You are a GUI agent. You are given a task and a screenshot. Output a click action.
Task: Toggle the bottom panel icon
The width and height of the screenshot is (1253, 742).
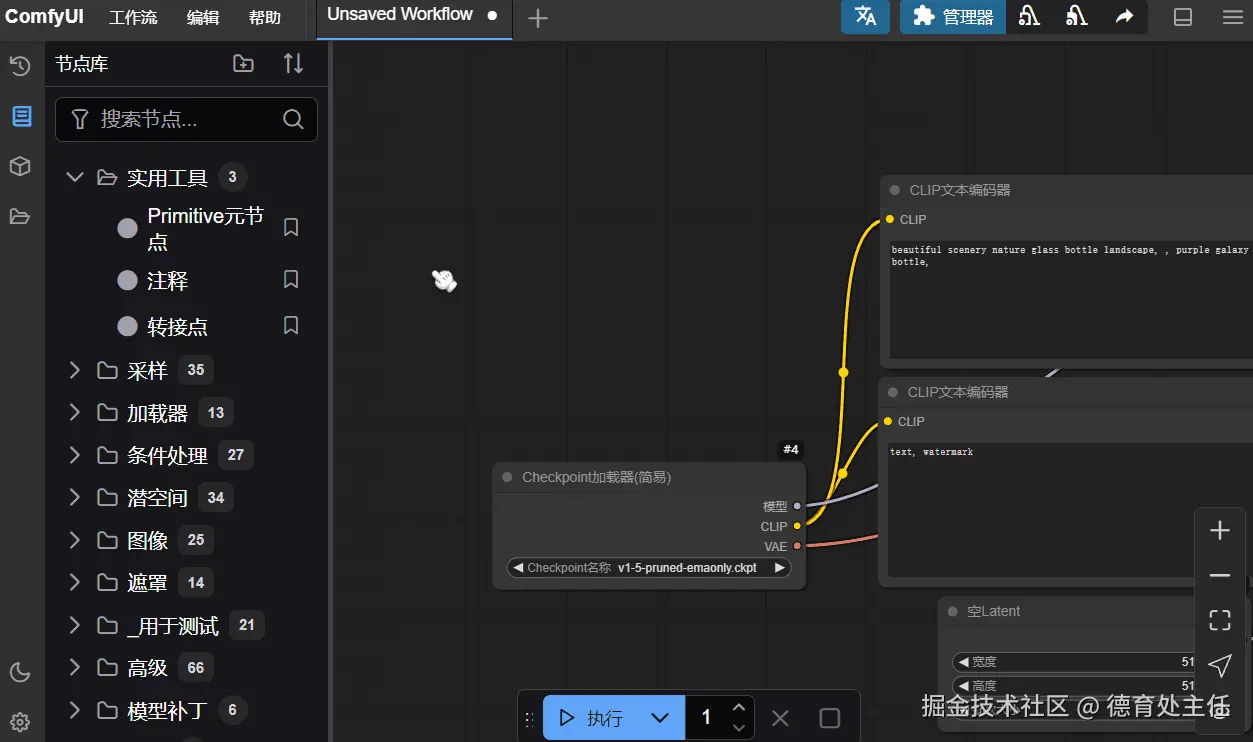click(1183, 17)
